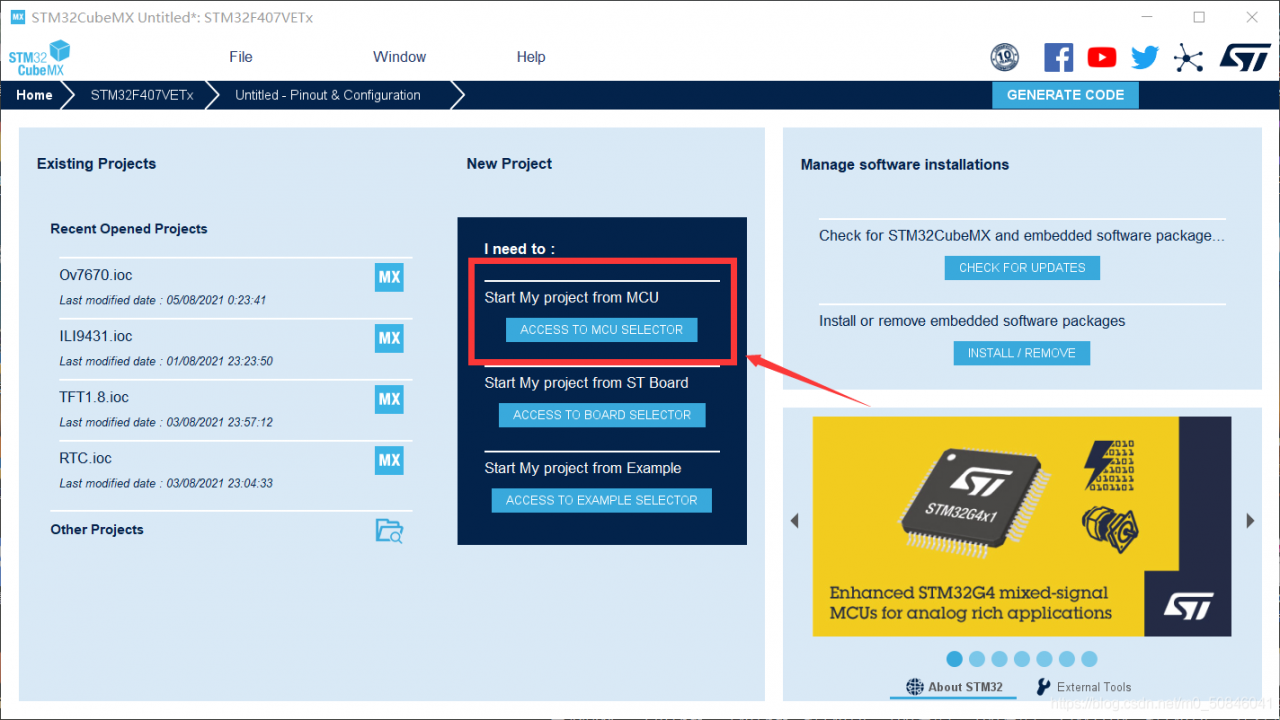1280x720 pixels.
Task: Click 'Install or remove embedded software packages' text
Action: 972,321
